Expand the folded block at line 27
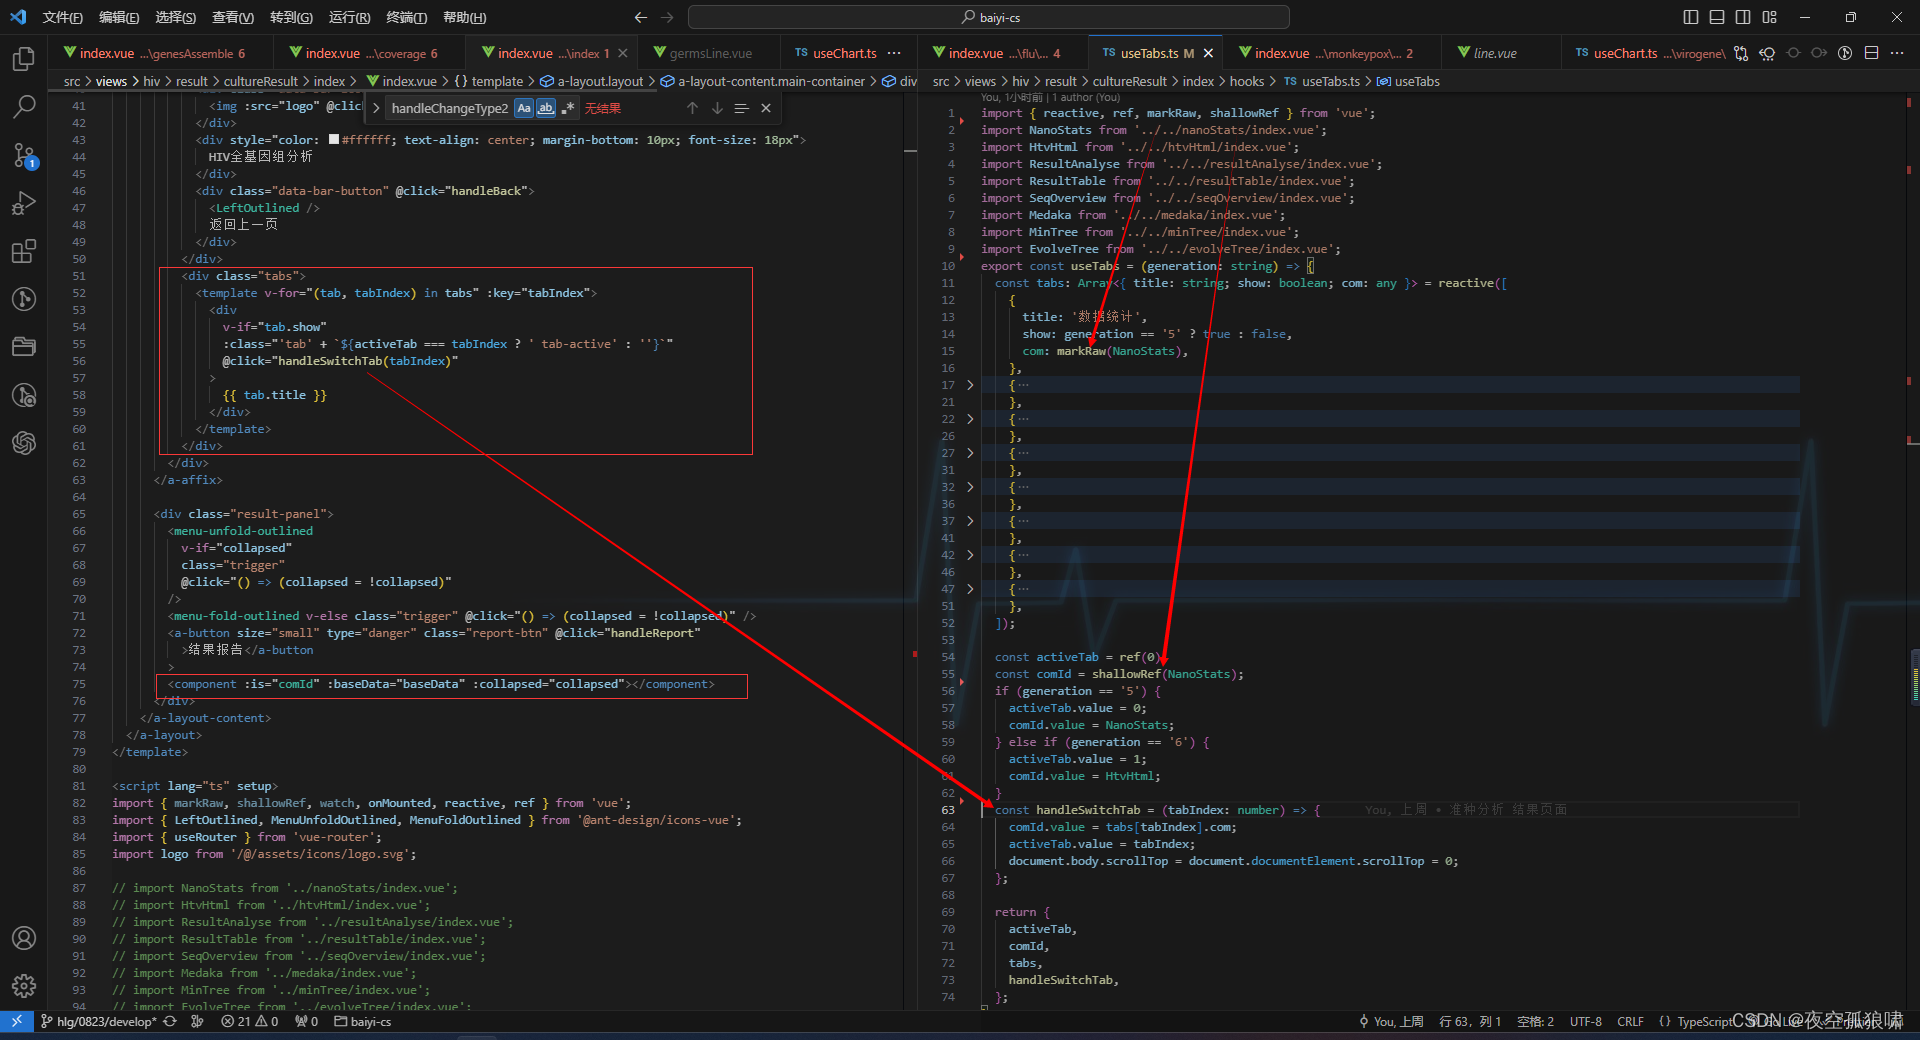This screenshot has width=1920, height=1040. coord(970,453)
